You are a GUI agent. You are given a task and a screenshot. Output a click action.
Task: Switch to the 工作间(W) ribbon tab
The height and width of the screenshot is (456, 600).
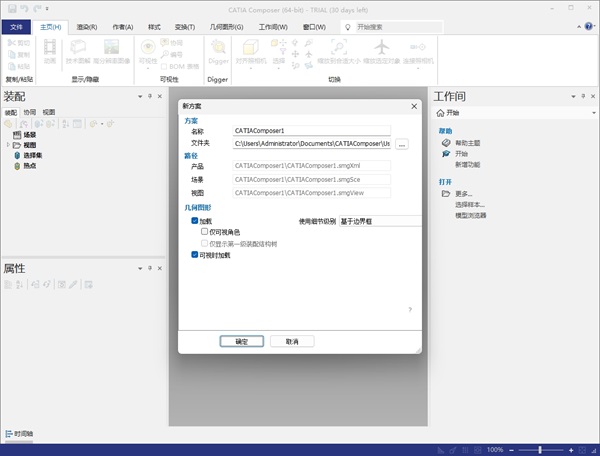(273, 27)
